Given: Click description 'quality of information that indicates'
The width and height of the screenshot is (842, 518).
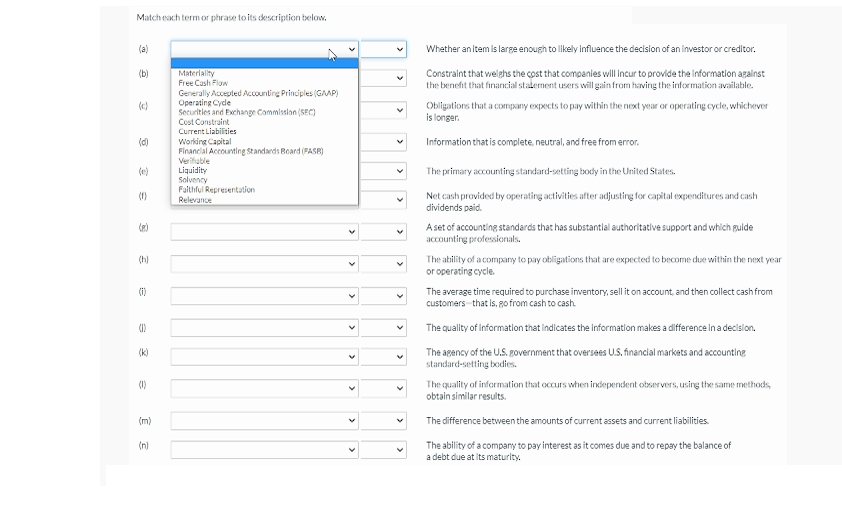Looking at the screenshot, I should [x=591, y=328].
